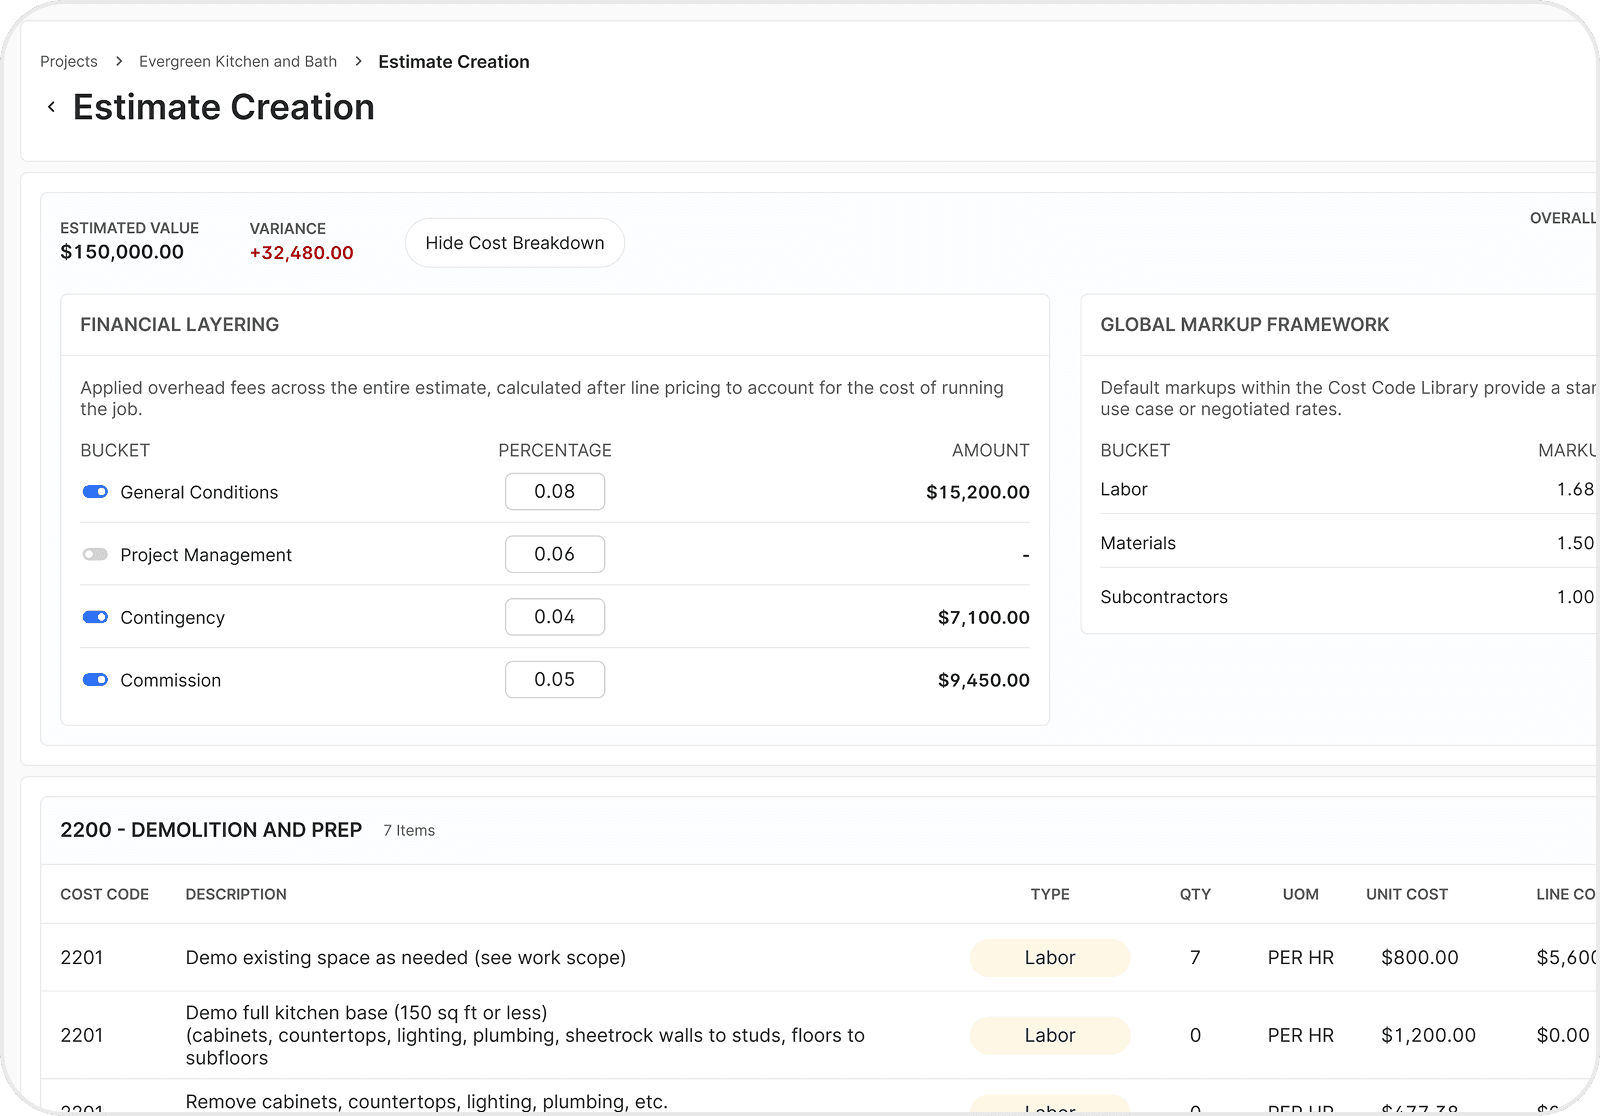The image size is (1600, 1116).
Task: Click 'Demo existing space as needed' description
Action: pyautogui.click(x=406, y=958)
